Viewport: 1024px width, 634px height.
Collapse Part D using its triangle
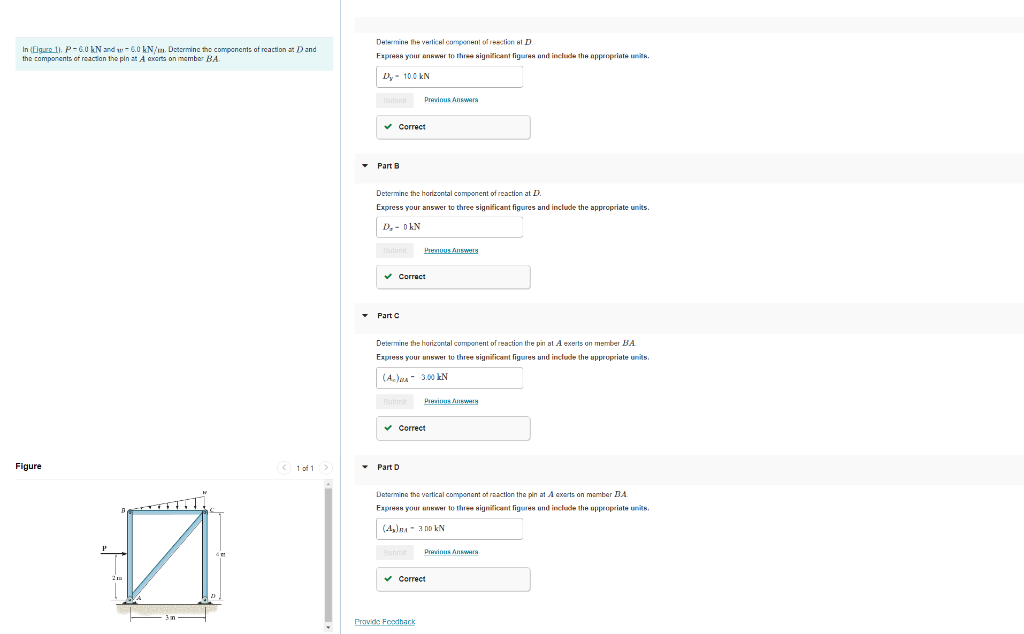coord(365,467)
